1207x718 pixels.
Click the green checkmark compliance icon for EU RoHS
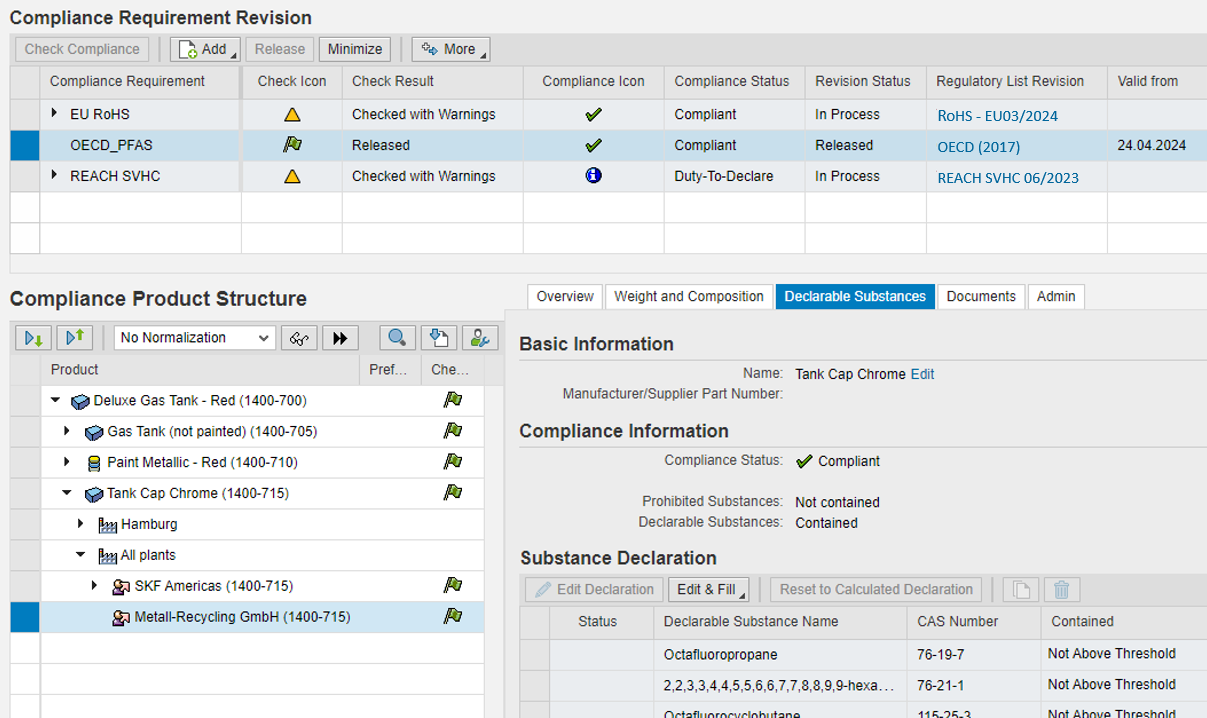point(593,114)
